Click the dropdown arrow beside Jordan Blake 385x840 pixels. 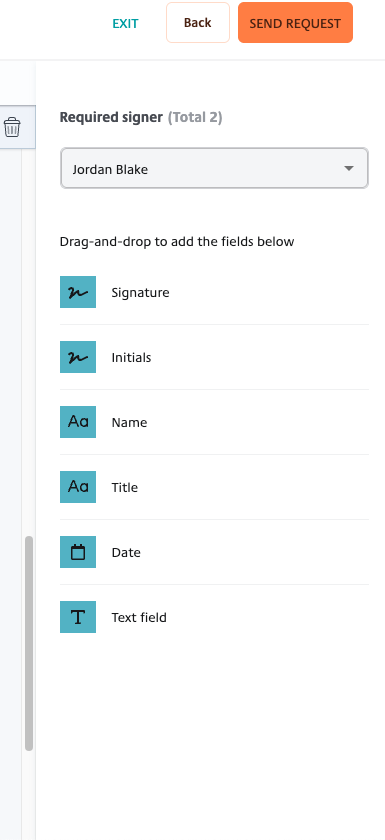[x=349, y=168]
